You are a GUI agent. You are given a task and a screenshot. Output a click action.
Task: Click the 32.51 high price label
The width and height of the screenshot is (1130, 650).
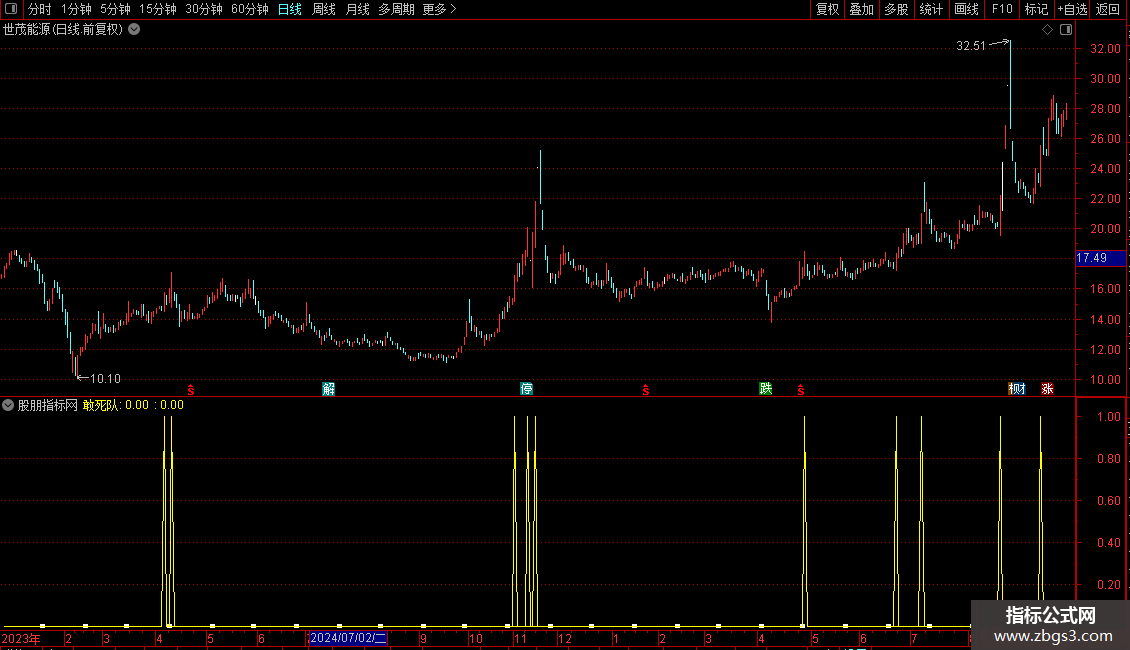pyautogui.click(x=971, y=46)
